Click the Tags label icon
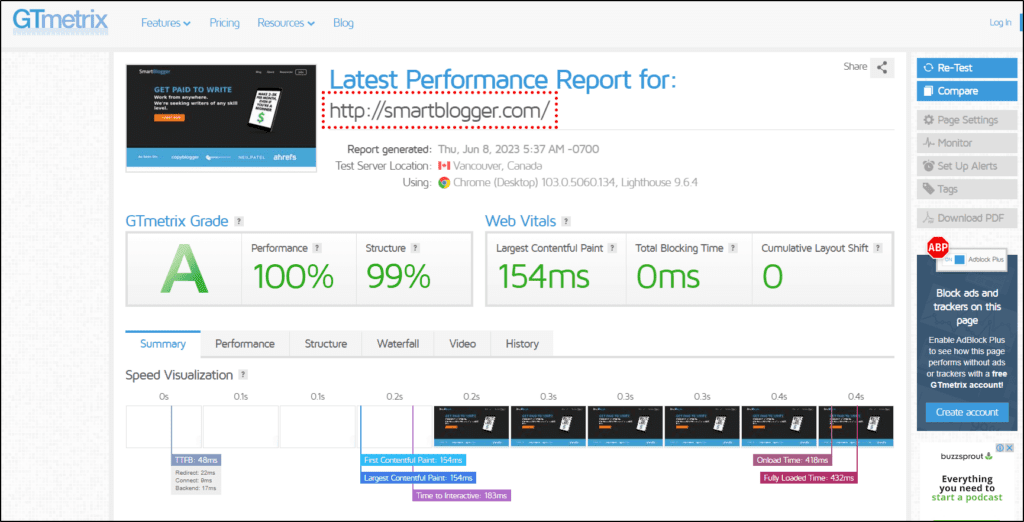The width and height of the screenshot is (1024, 522). (928, 189)
